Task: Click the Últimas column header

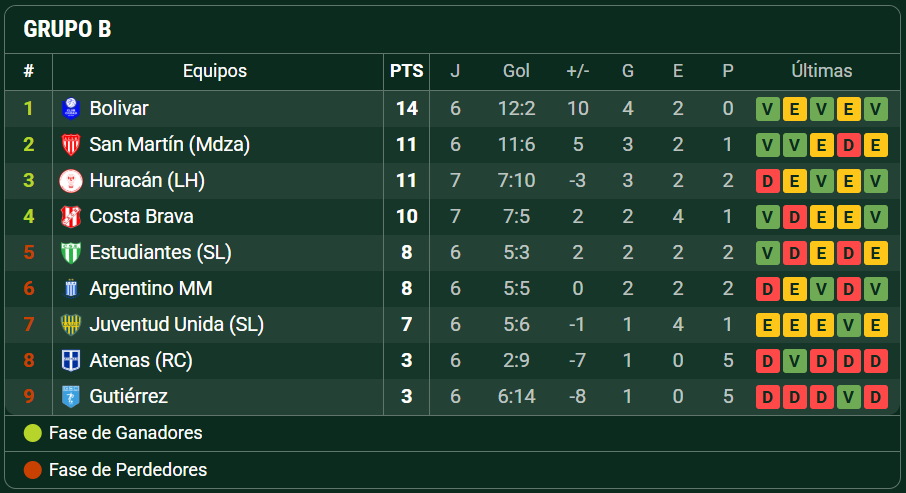Action: coord(822,71)
